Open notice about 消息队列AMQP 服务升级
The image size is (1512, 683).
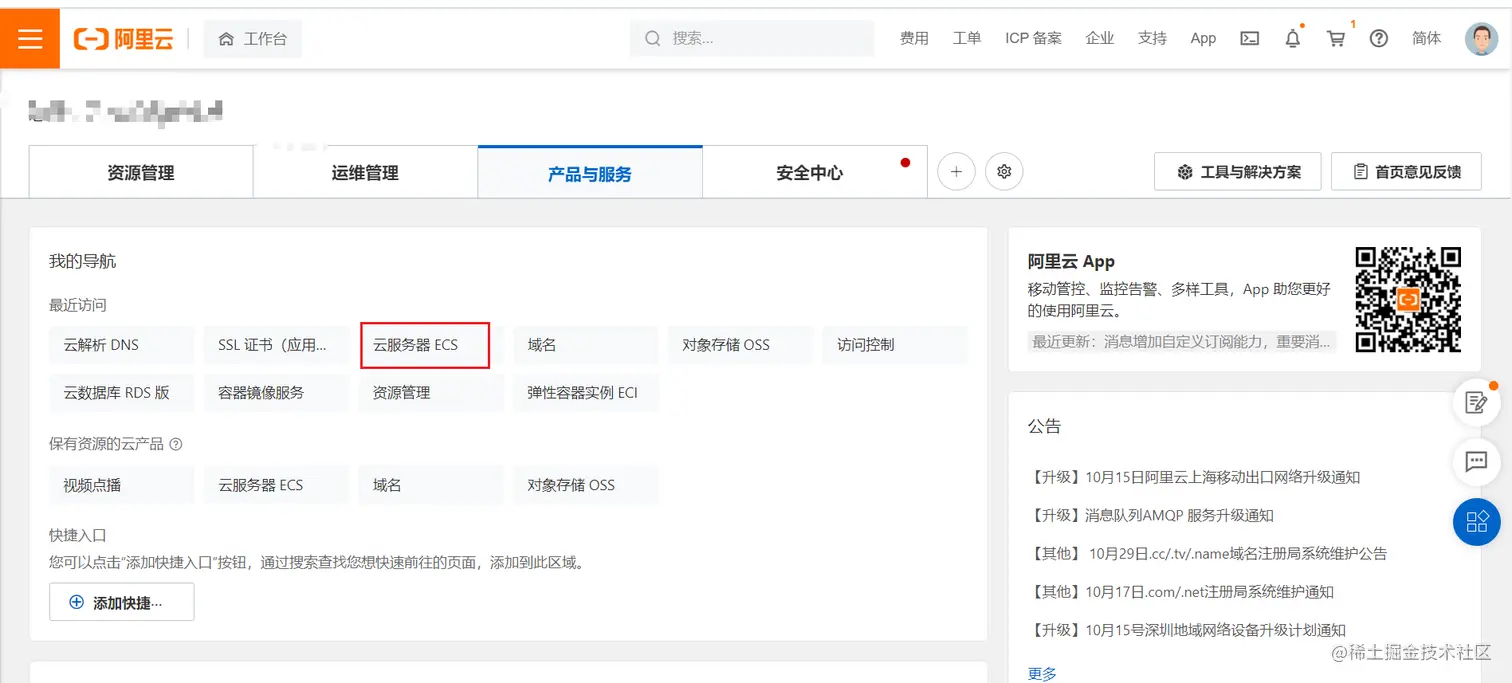[x=1151, y=515]
